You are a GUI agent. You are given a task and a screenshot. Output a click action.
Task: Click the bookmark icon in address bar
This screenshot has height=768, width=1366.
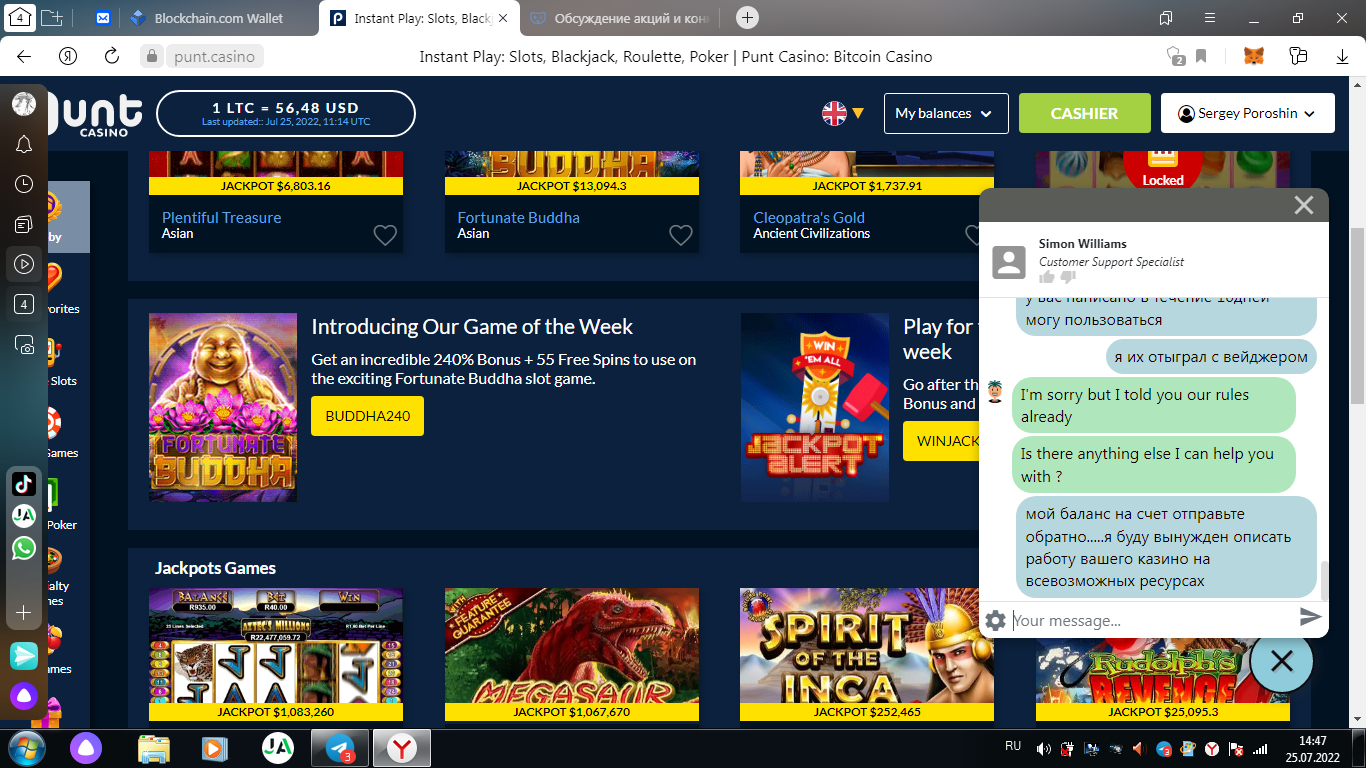1201,57
